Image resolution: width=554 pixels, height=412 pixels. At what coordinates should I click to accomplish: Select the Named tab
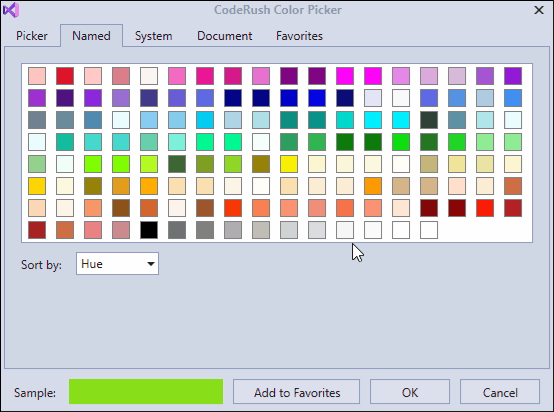[x=92, y=36]
